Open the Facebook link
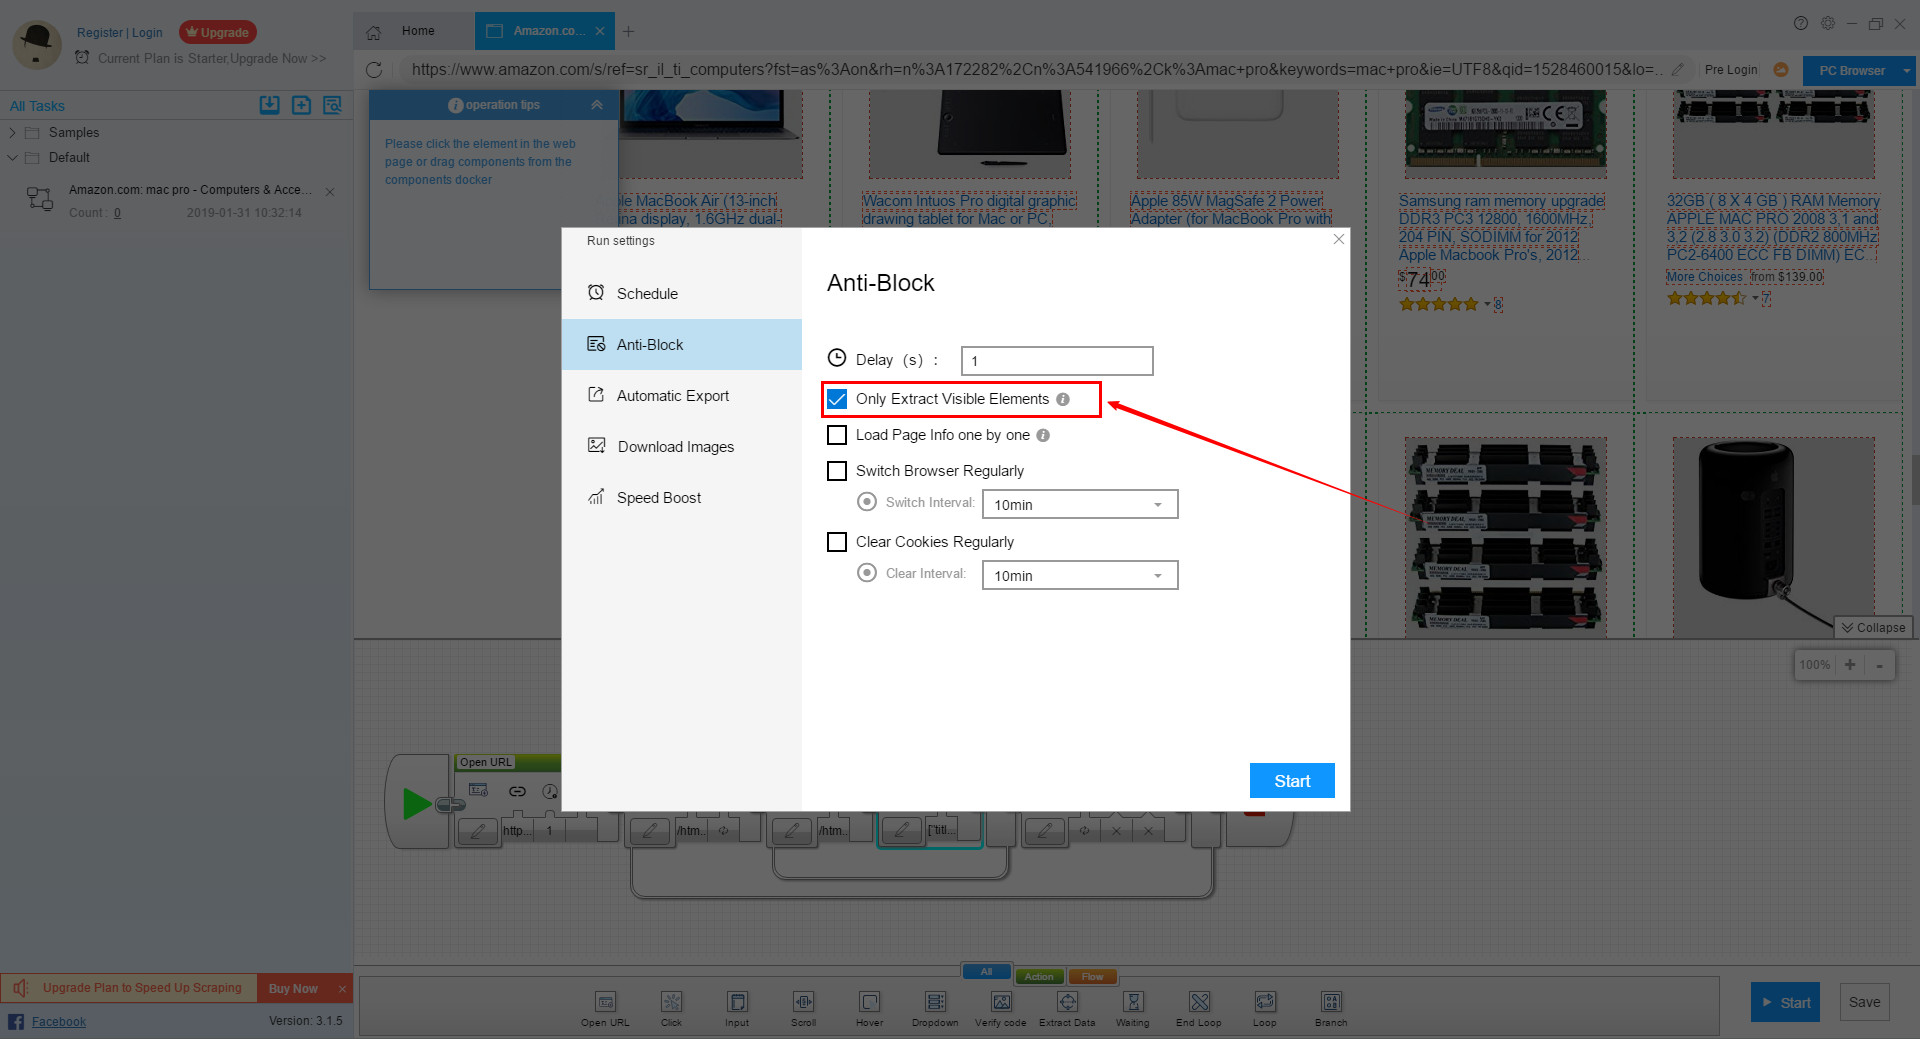1920x1039 pixels. point(59,1021)
